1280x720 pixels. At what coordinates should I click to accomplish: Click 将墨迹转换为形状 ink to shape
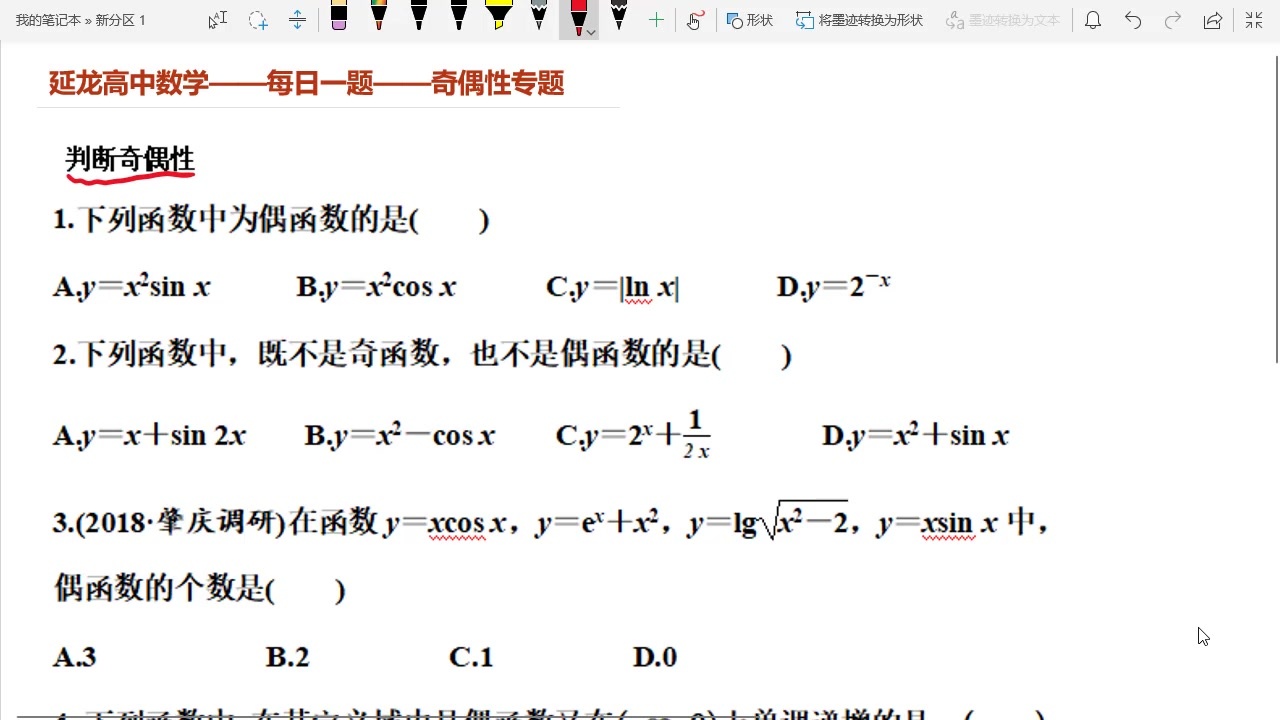pos(860,20)
